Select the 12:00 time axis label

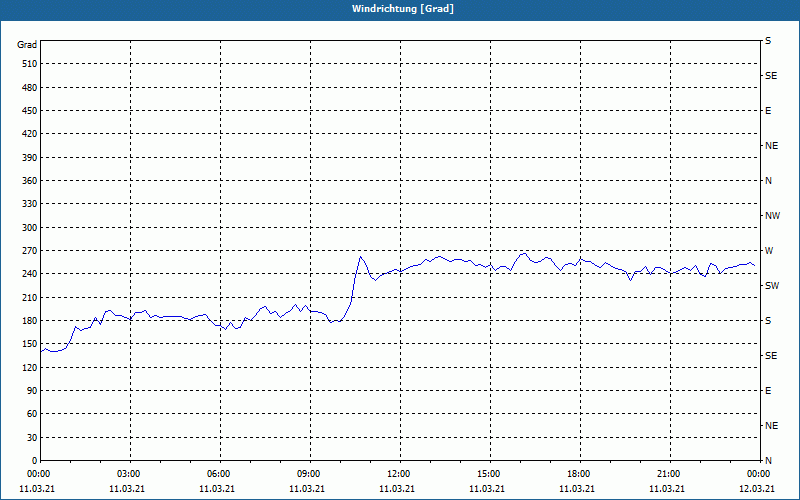399,474
